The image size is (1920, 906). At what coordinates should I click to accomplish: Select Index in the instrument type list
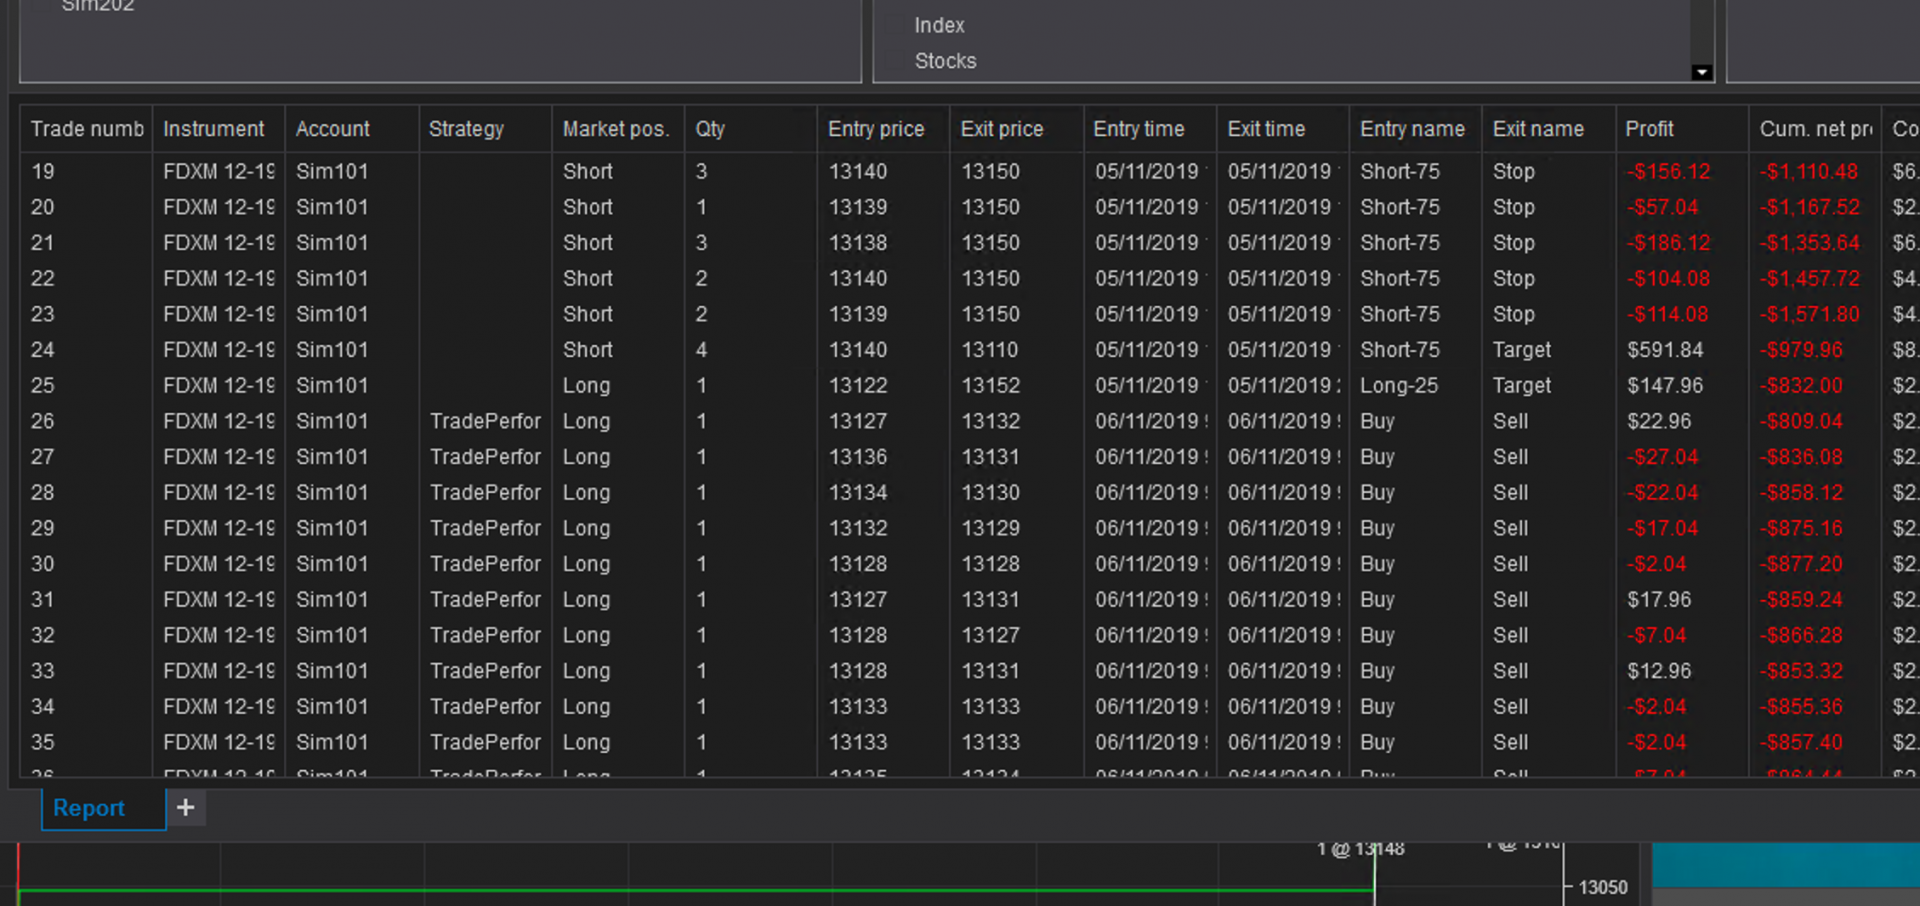point(939,26)
